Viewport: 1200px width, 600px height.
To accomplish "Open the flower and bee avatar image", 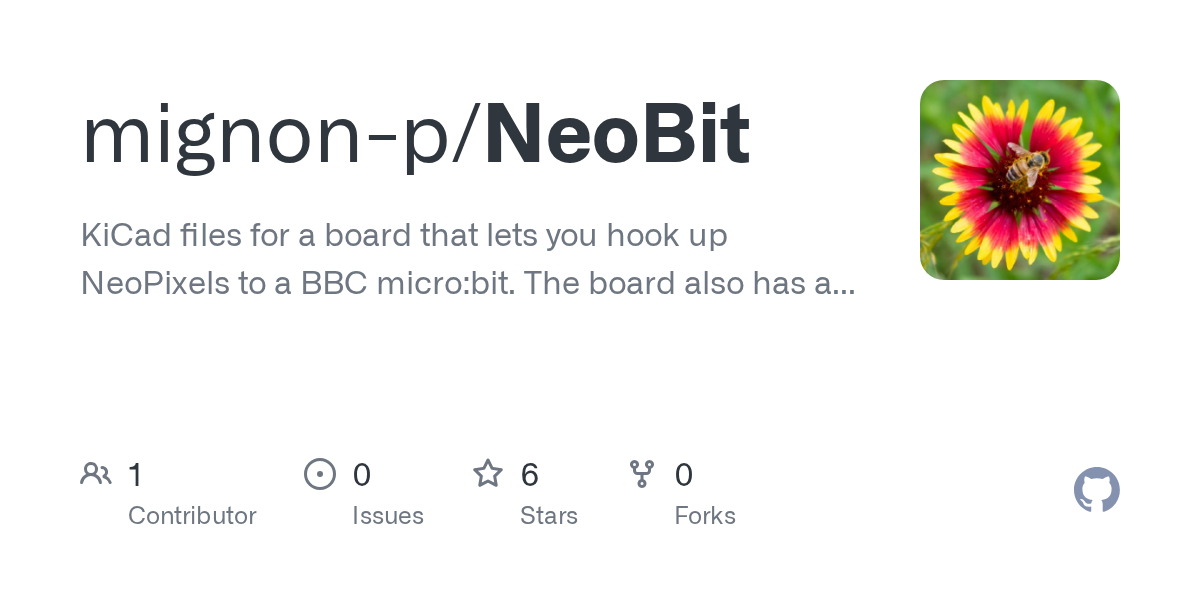I will tap(1019, 180).
